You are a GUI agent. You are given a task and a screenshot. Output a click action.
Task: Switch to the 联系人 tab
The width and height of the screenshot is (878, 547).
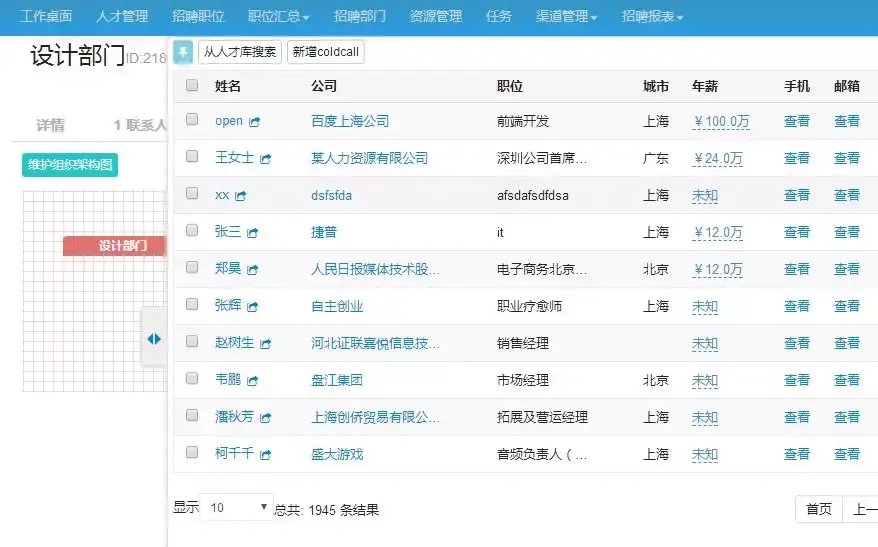(140, 125)
